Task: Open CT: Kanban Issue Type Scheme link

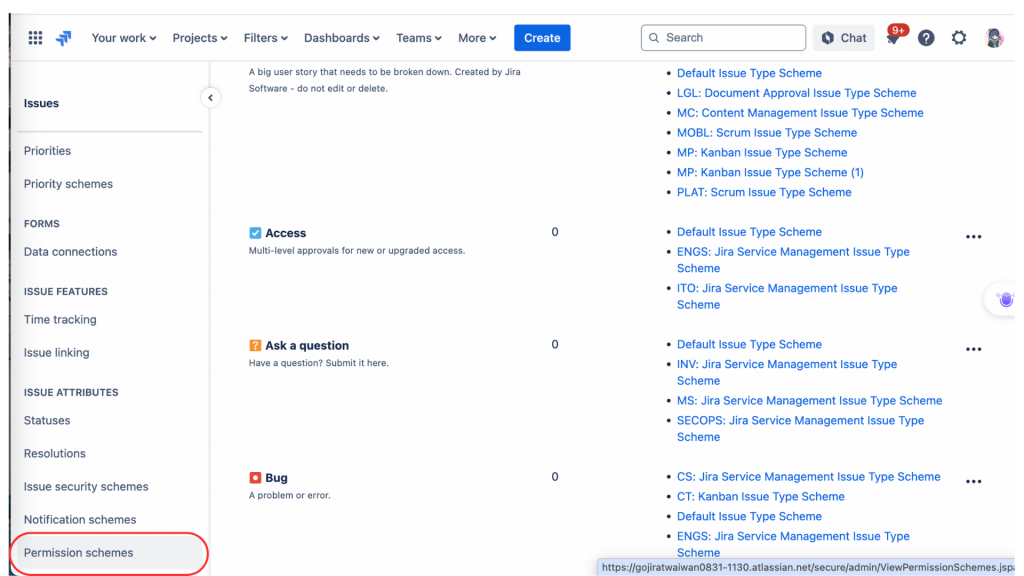Action: point(760,497)
